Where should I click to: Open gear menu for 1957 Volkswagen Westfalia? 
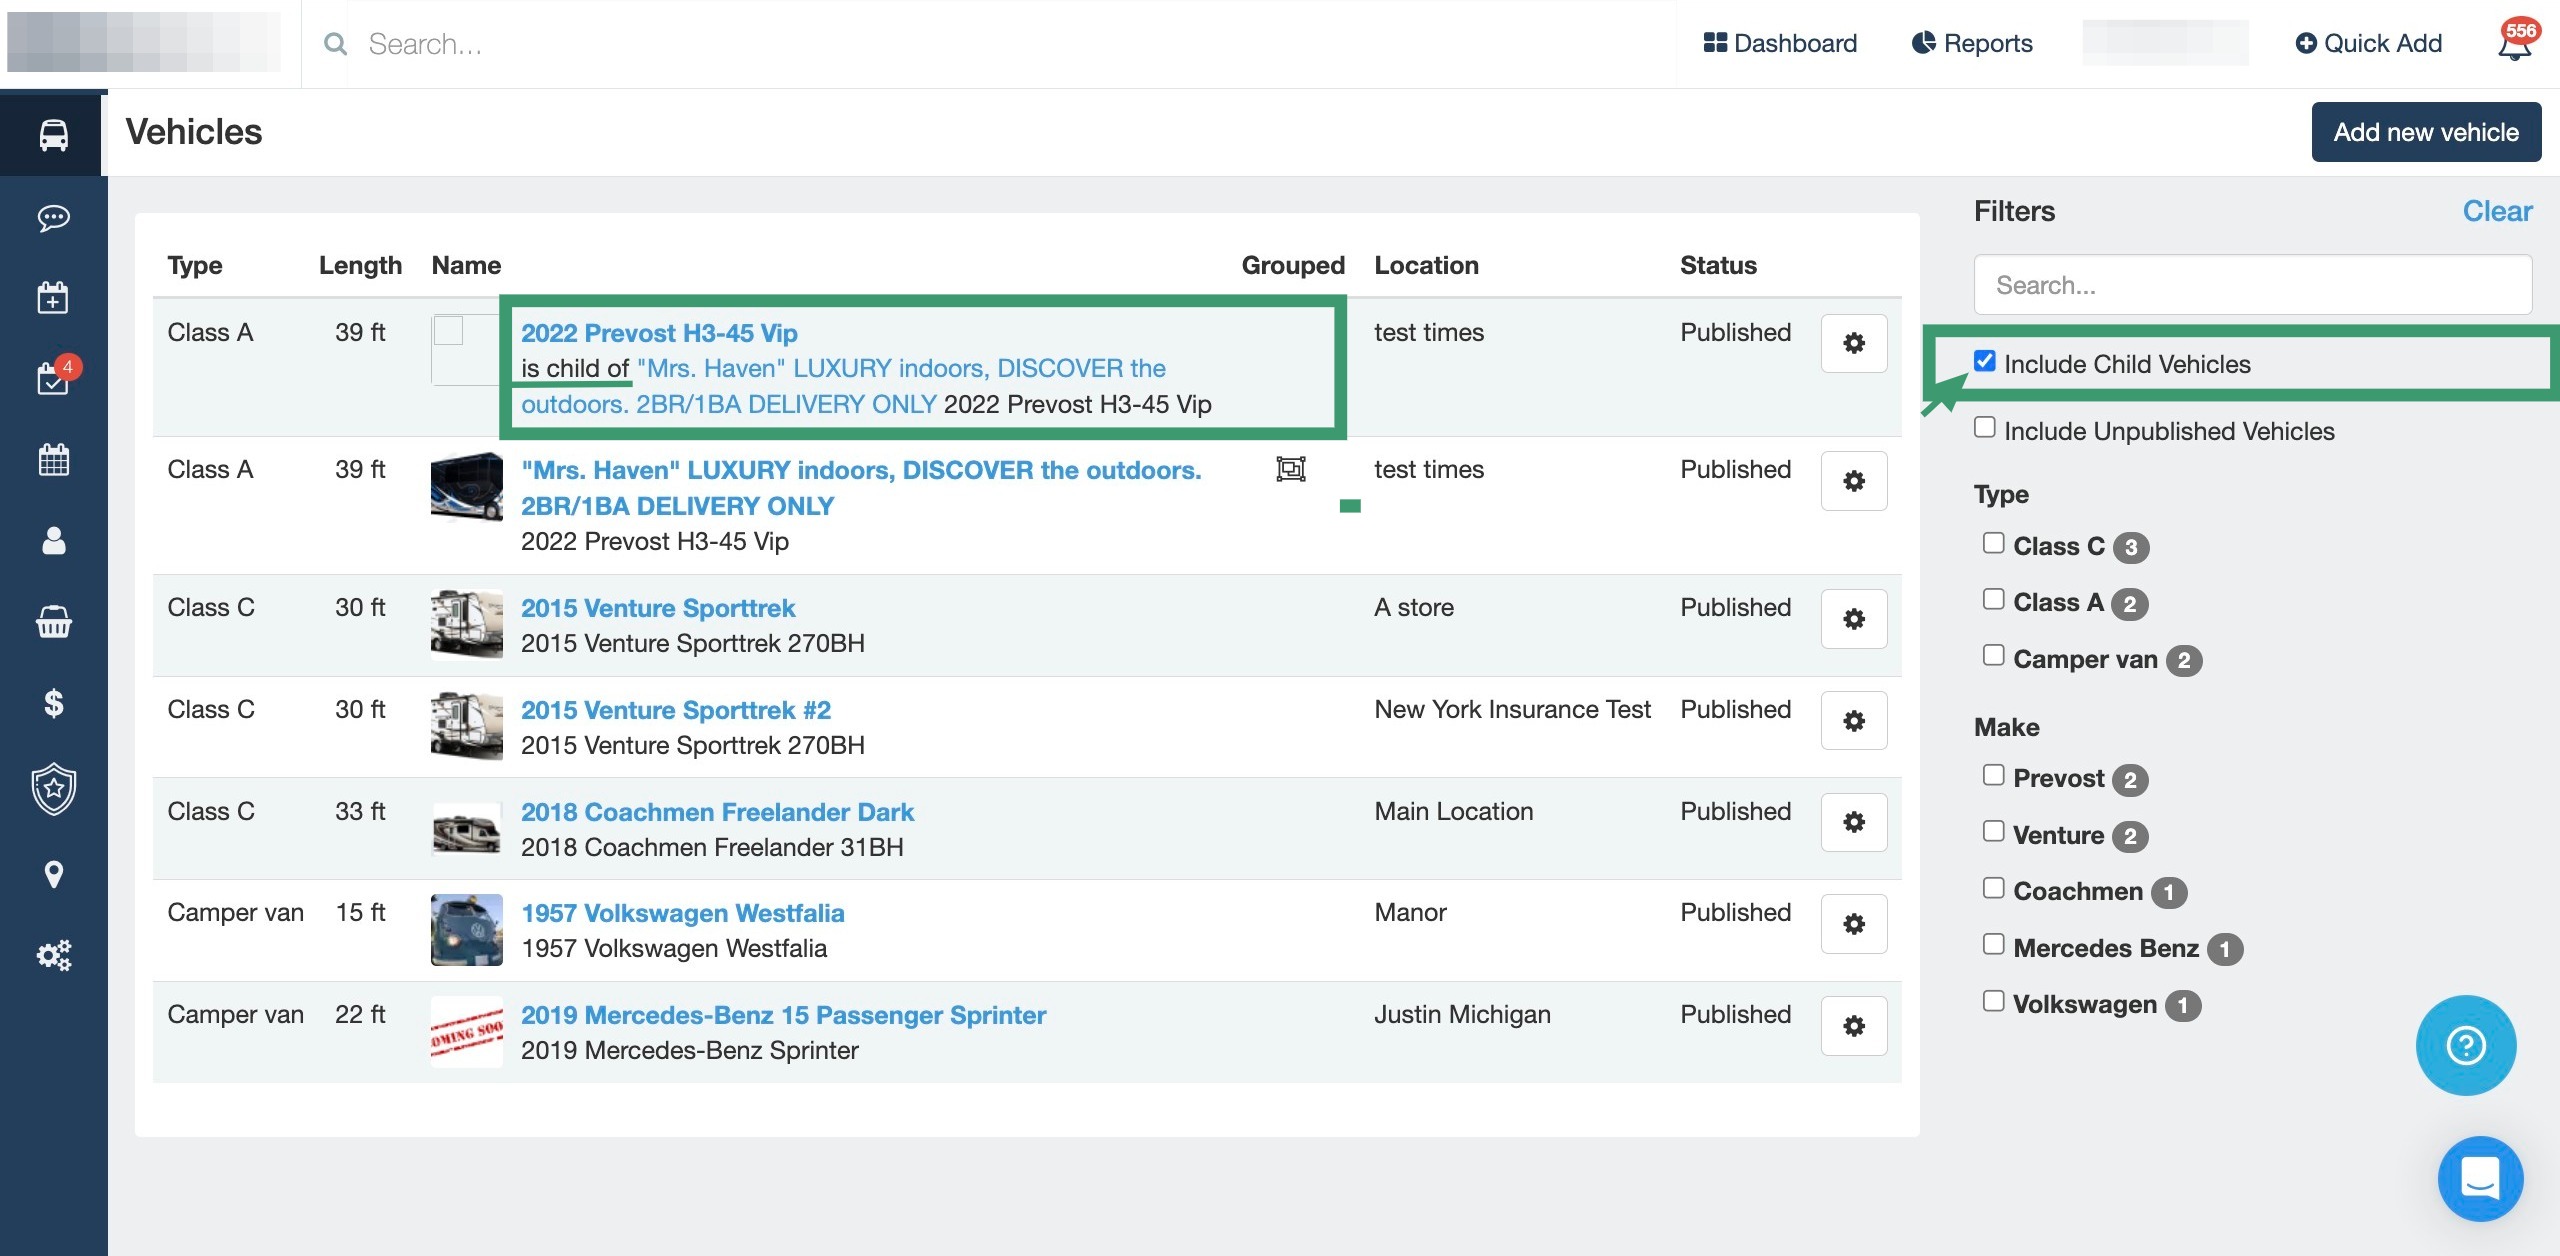1853,924
